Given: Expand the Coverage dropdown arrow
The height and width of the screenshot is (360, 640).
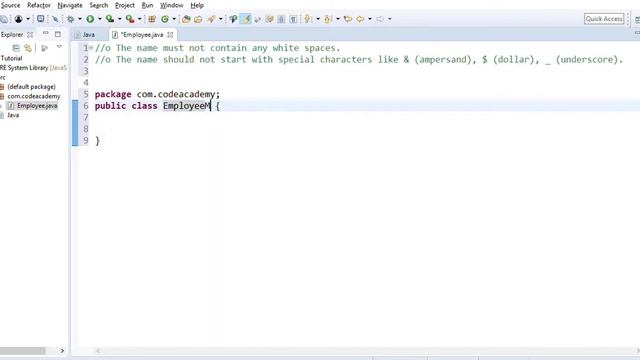Looking at the screenshot, I should pos(120,19).
